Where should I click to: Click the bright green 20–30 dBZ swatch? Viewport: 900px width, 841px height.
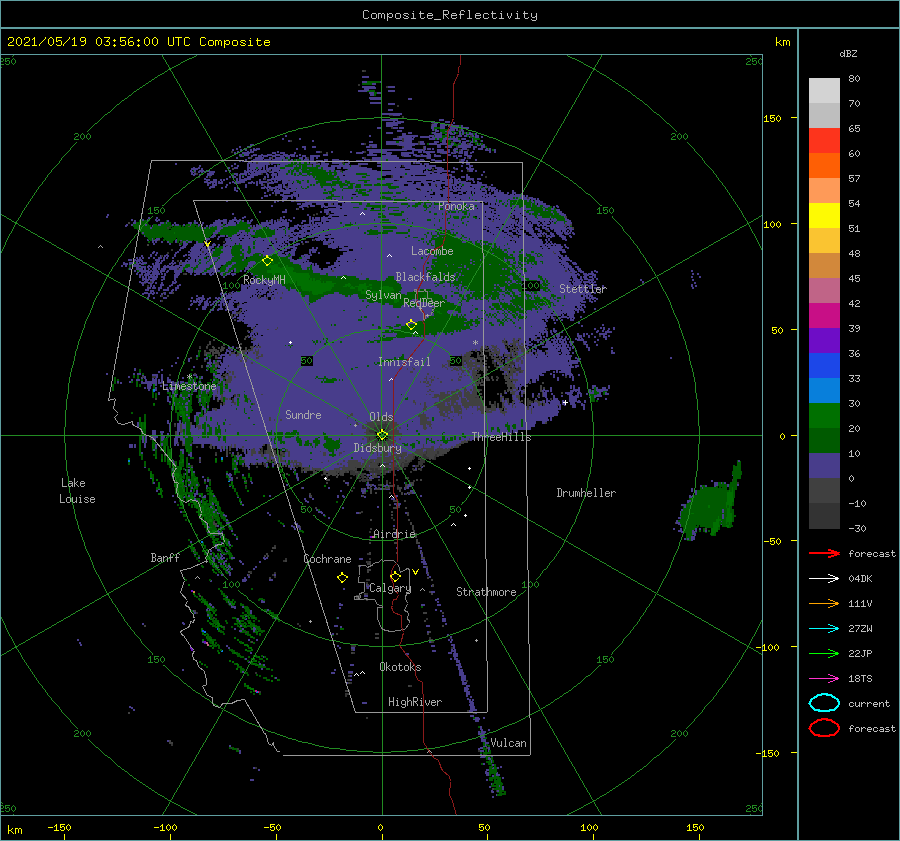point(824,416)
